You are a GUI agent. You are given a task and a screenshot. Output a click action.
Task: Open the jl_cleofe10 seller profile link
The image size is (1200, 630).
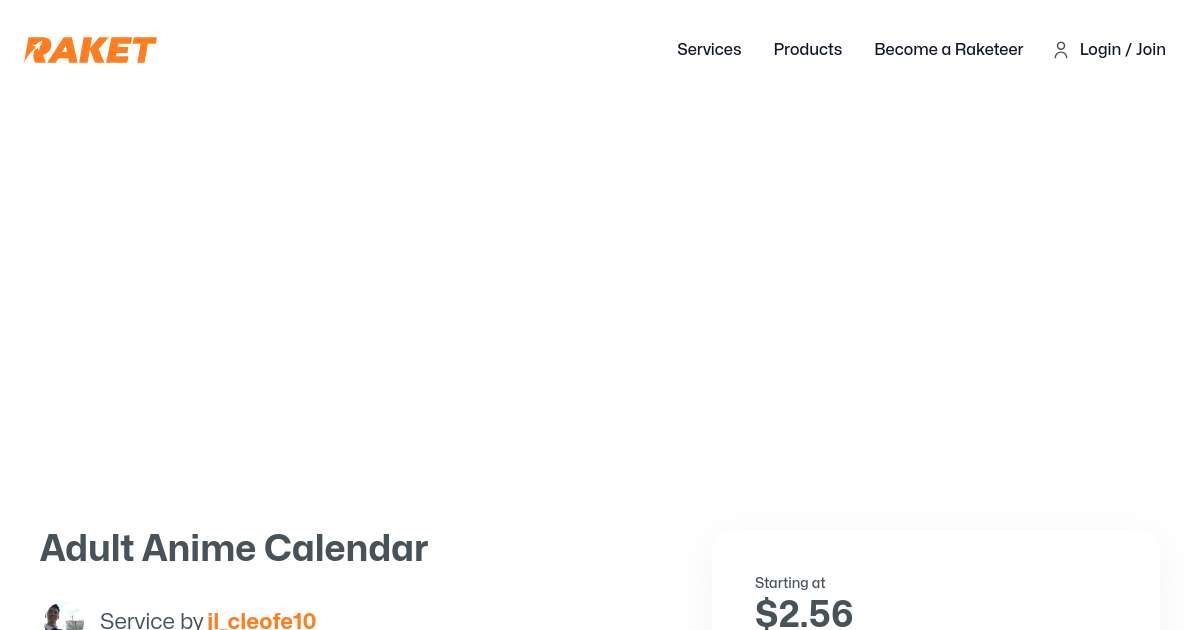pos(261,621)
